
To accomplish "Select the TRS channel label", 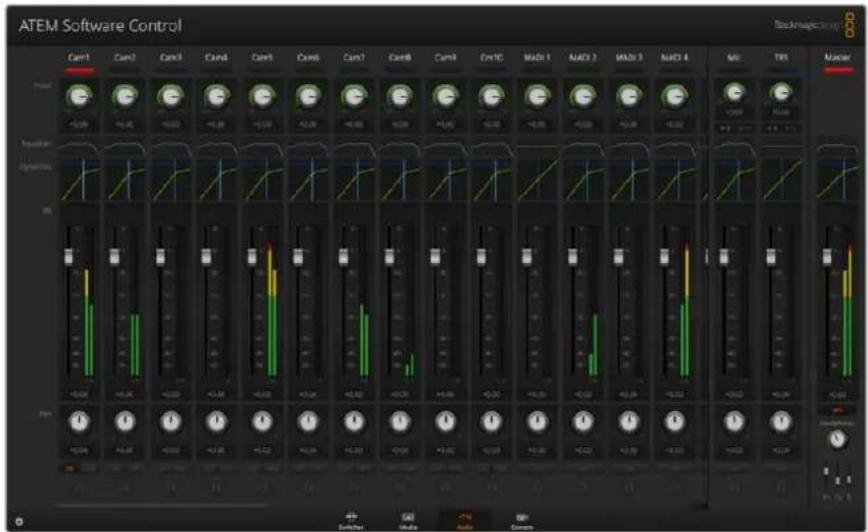I will coord(781,58).
